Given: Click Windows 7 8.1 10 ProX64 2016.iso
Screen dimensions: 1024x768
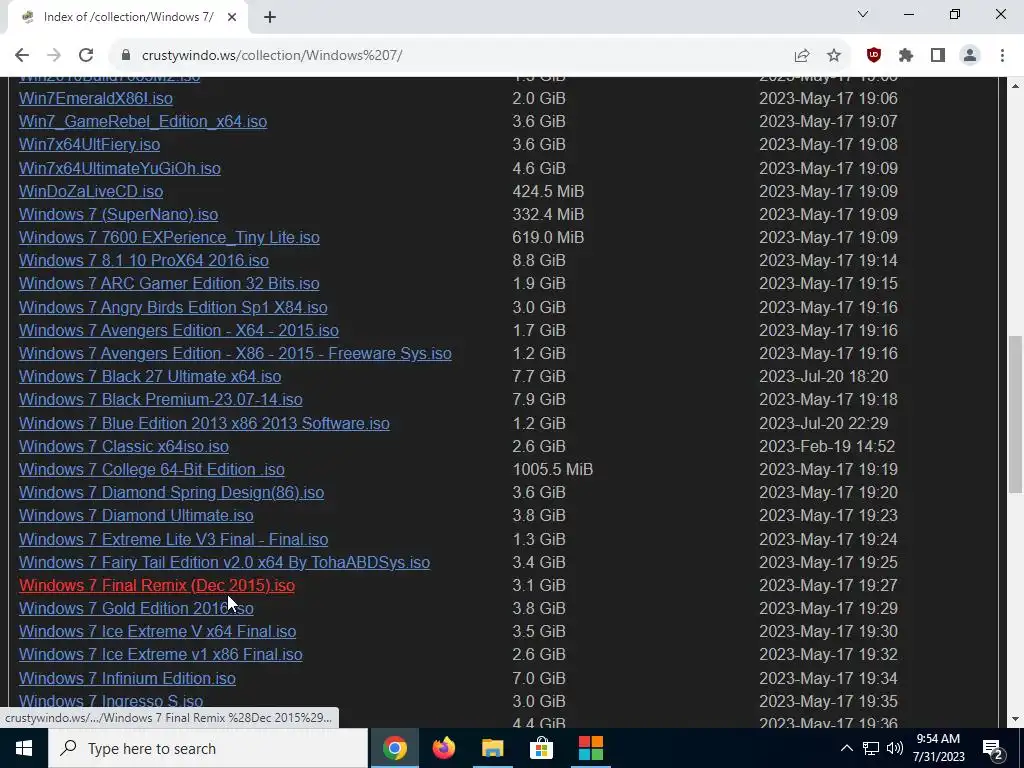Looking at the screenshot, I should (144, 260).
